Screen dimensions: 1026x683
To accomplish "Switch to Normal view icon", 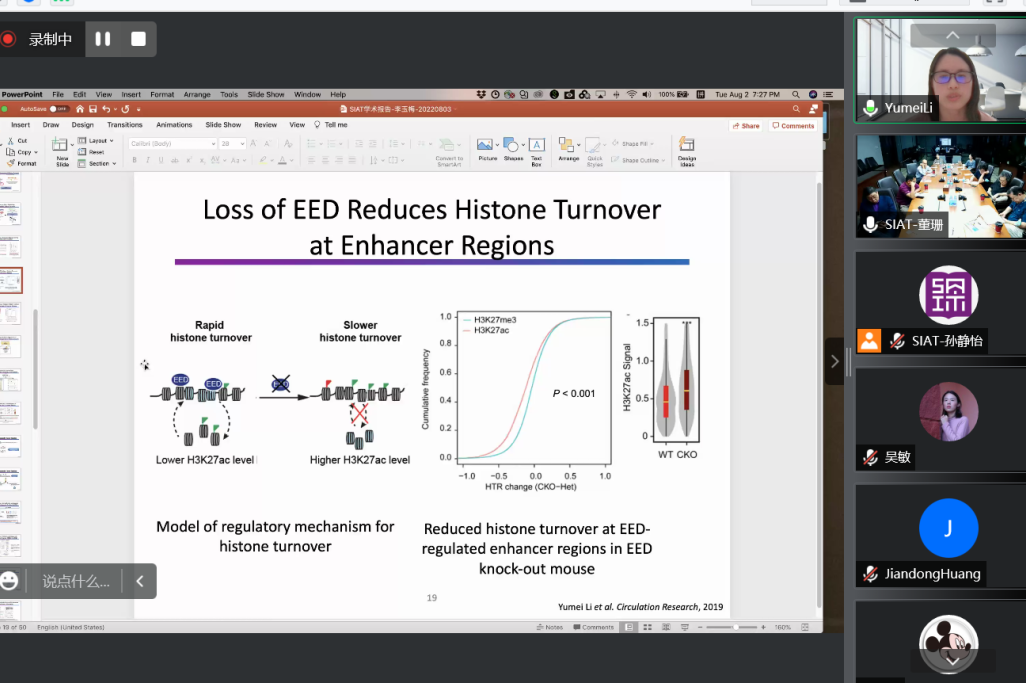I will pos(629,627).
